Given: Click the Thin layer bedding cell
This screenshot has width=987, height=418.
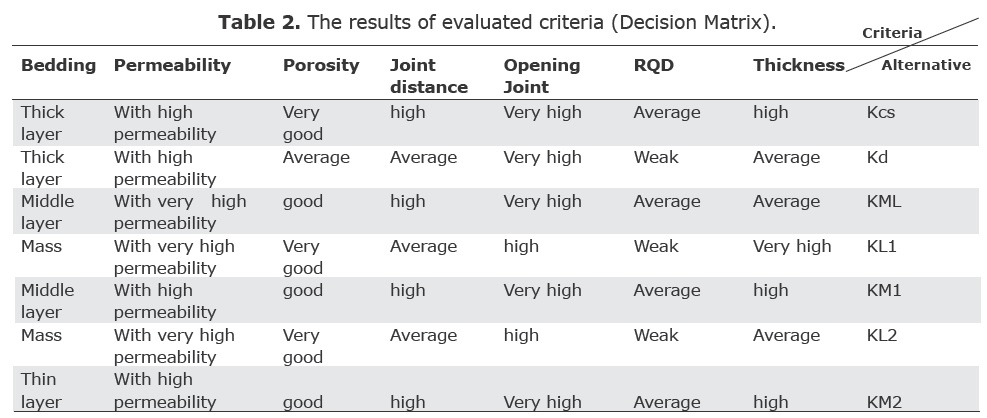Looking at the screenshot, I should pyautogui.click(x=42, y=391).
